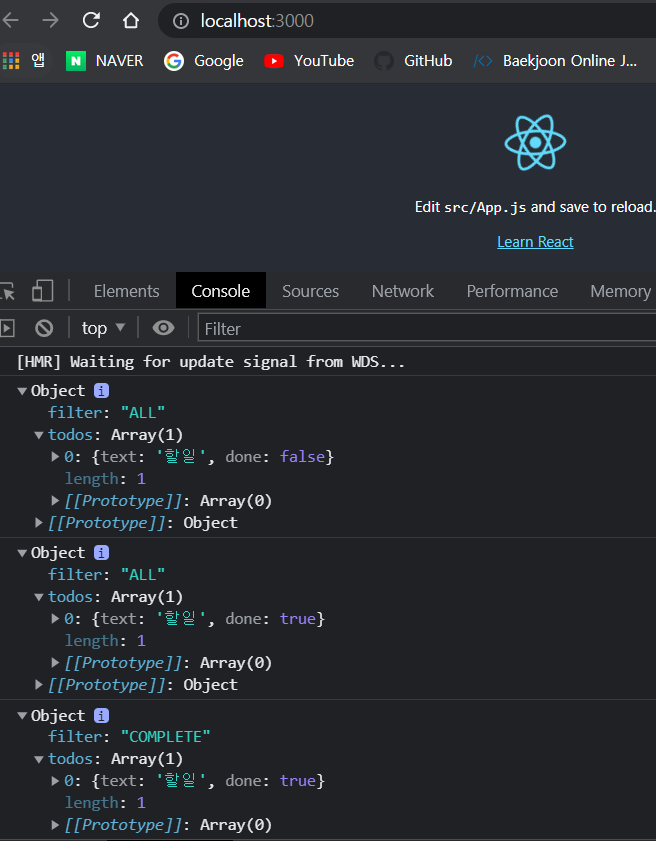Screen dimensions: 656x841
Task: Expand item 0 with done: false
Action: point(55,457)
